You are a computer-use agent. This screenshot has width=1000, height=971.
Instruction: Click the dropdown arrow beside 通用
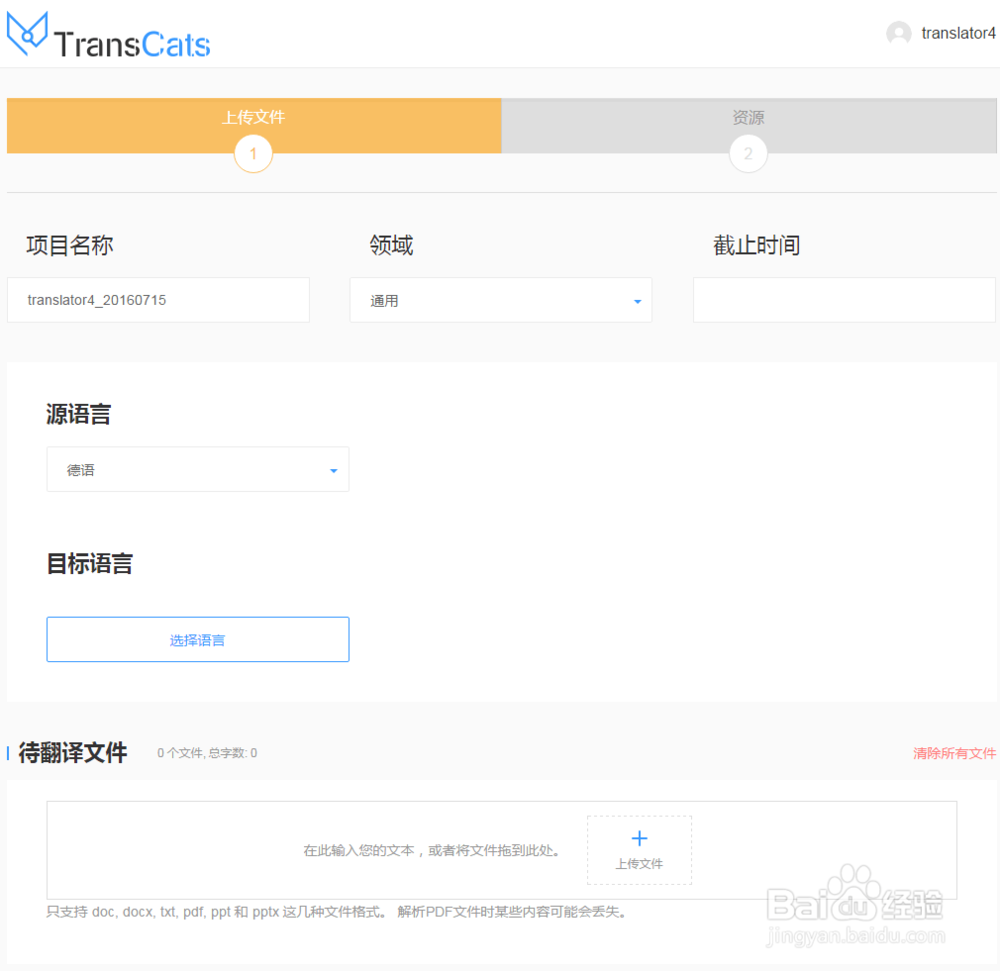[x=637, y=300]
